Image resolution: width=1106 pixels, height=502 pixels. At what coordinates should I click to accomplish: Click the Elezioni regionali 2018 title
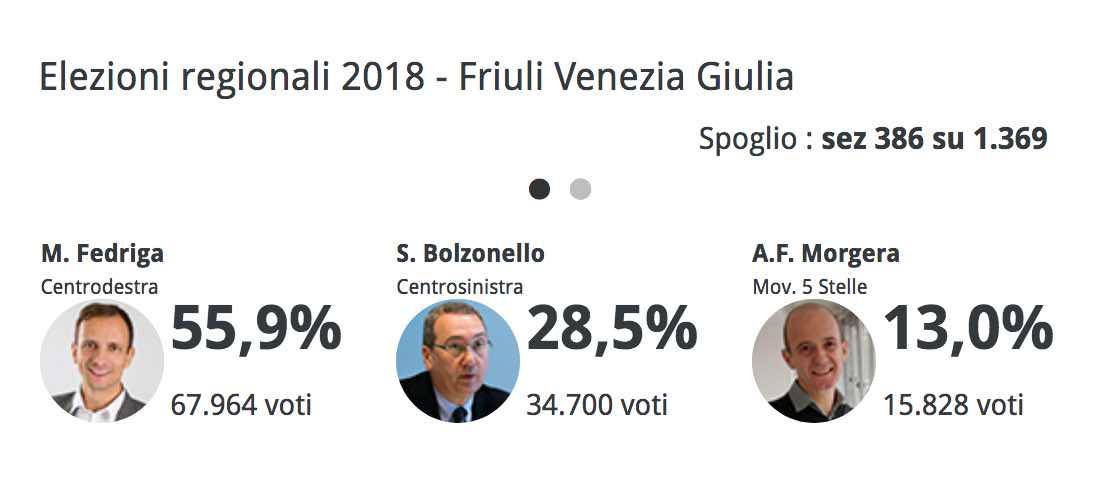[x=416, y=78]
